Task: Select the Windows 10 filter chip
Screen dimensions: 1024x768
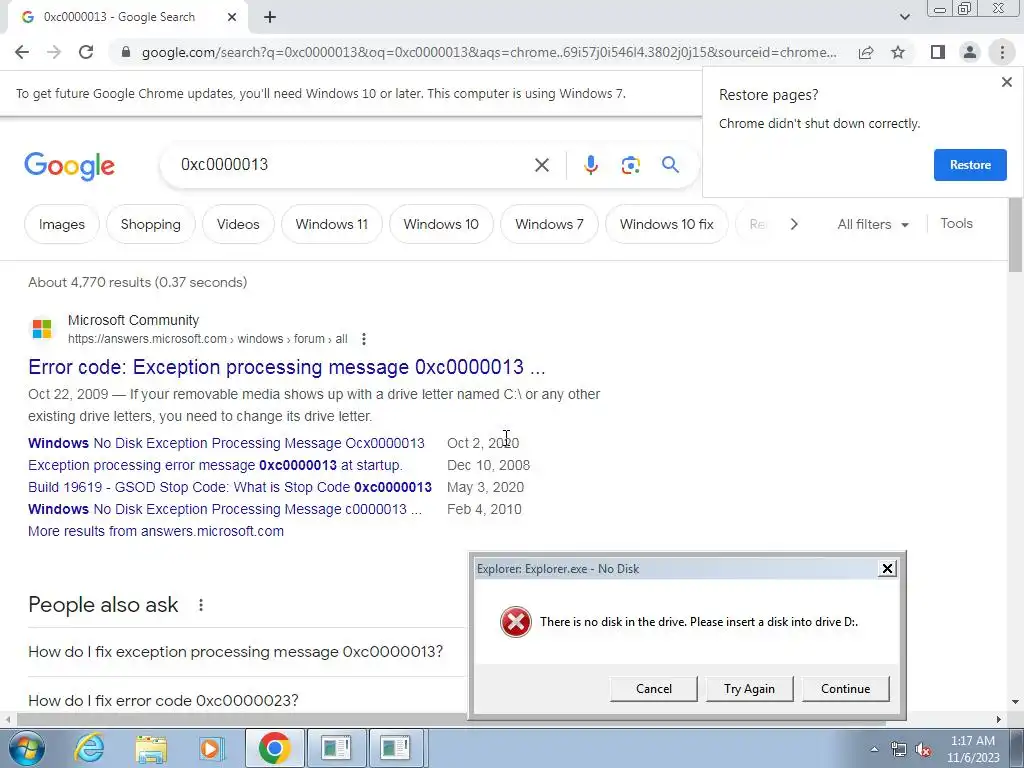Action: [x=441, y=224]
